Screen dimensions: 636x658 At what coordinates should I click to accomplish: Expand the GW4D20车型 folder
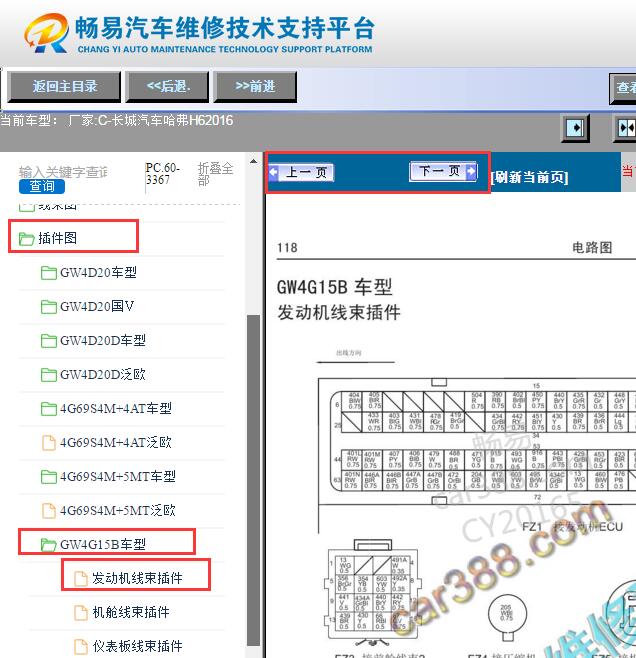(98, 273)
